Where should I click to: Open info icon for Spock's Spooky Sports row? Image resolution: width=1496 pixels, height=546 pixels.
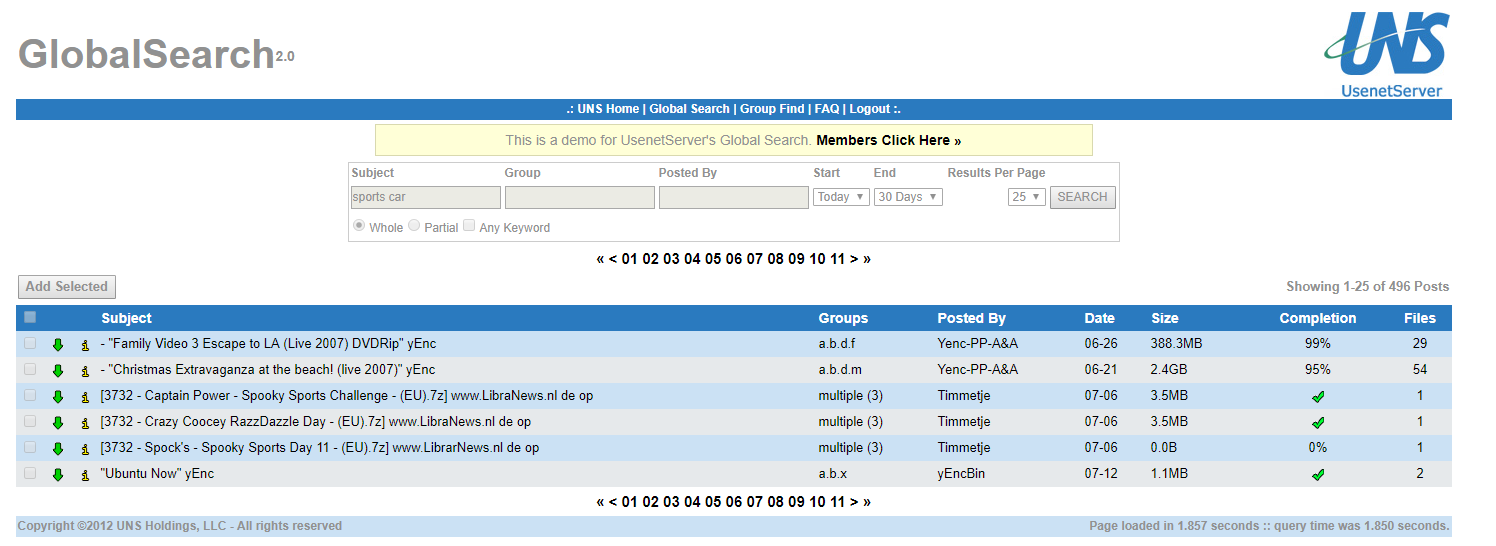tap(86, 448)
